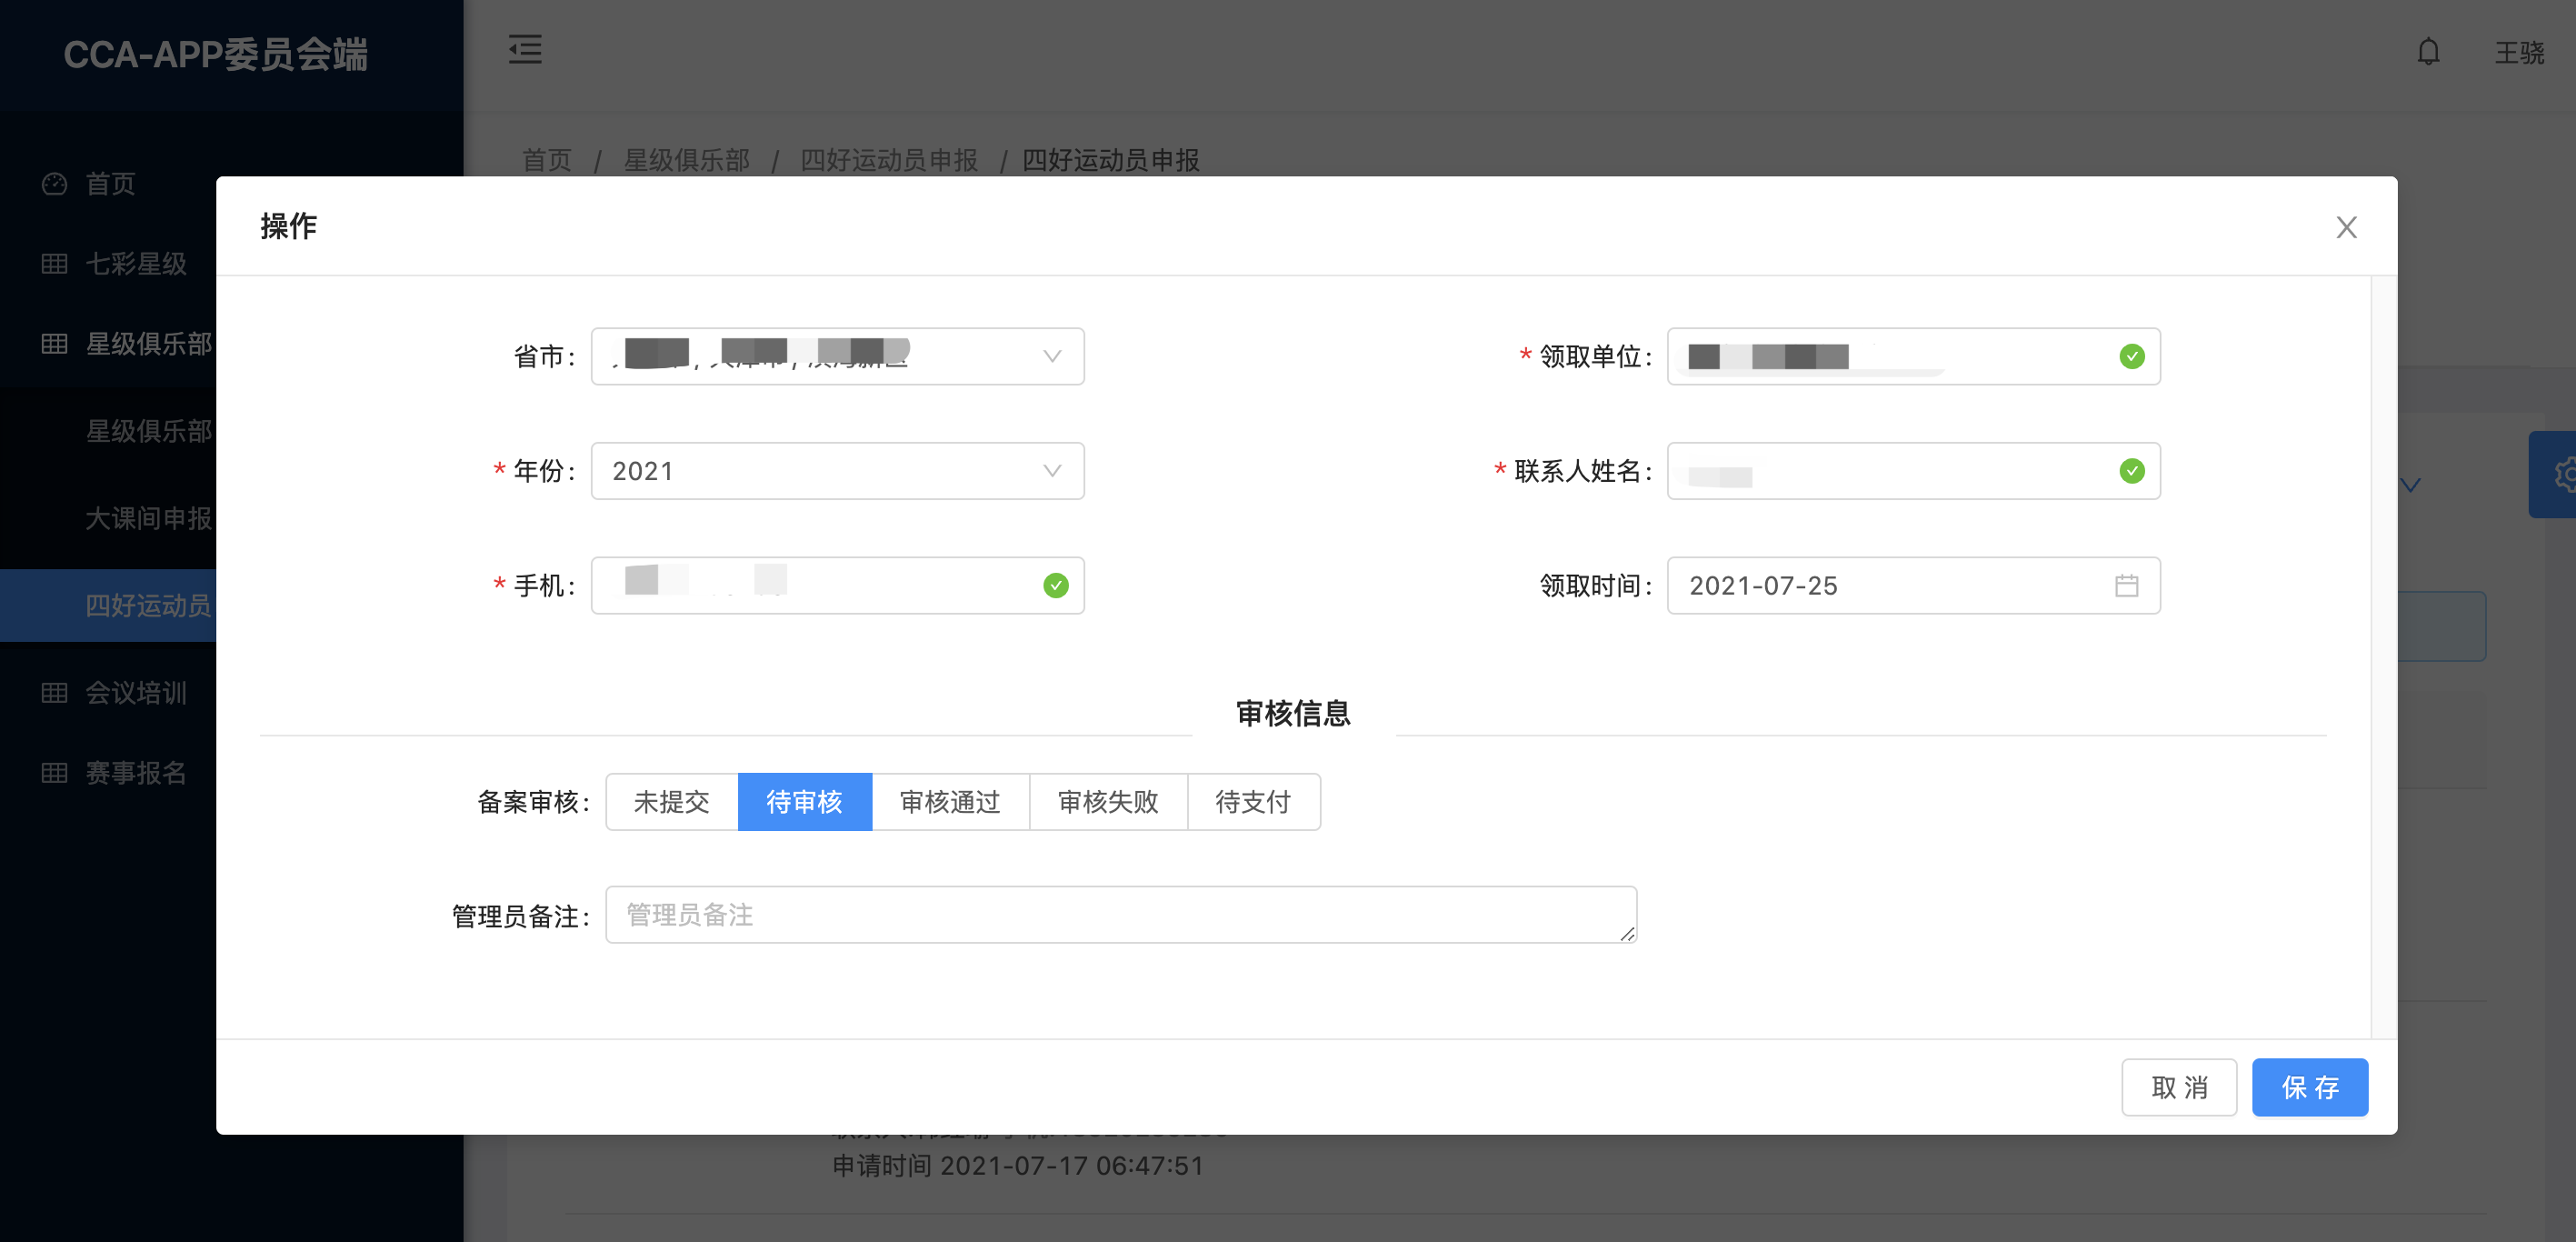Click the sidebar collapse menu icon
This screenshot has height=1242, width=2576.
click(x=525, y=50)
